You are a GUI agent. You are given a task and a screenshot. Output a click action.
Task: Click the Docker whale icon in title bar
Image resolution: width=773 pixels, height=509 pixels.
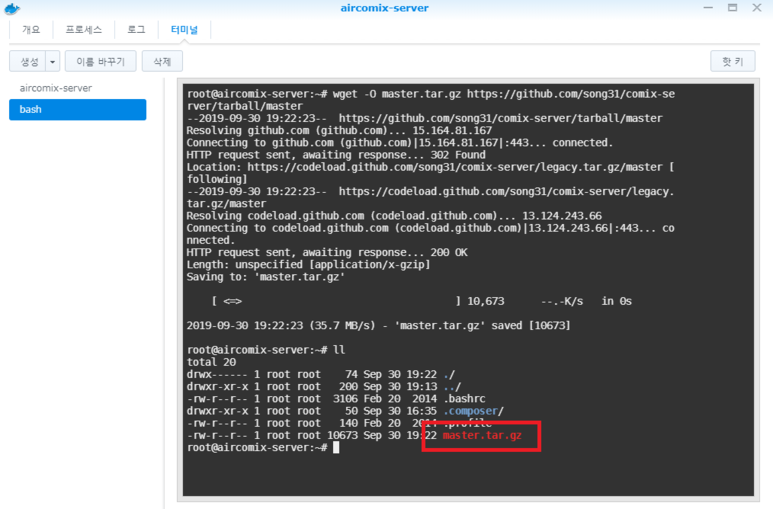[x=12, y=8]
